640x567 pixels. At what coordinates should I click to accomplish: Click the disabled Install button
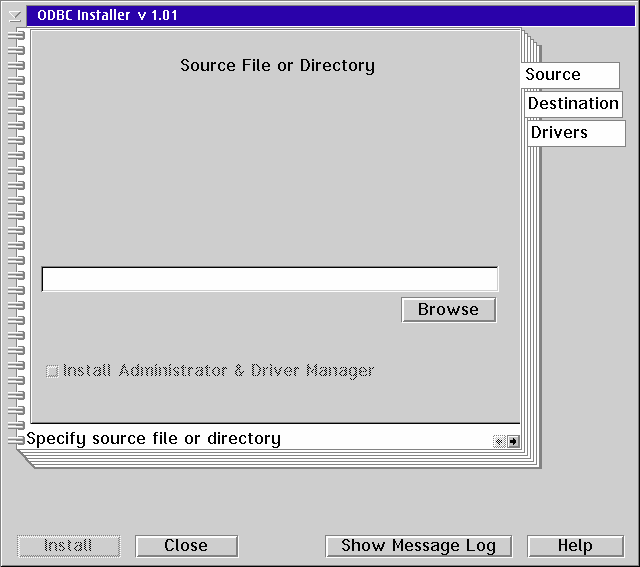coord(69,546)
